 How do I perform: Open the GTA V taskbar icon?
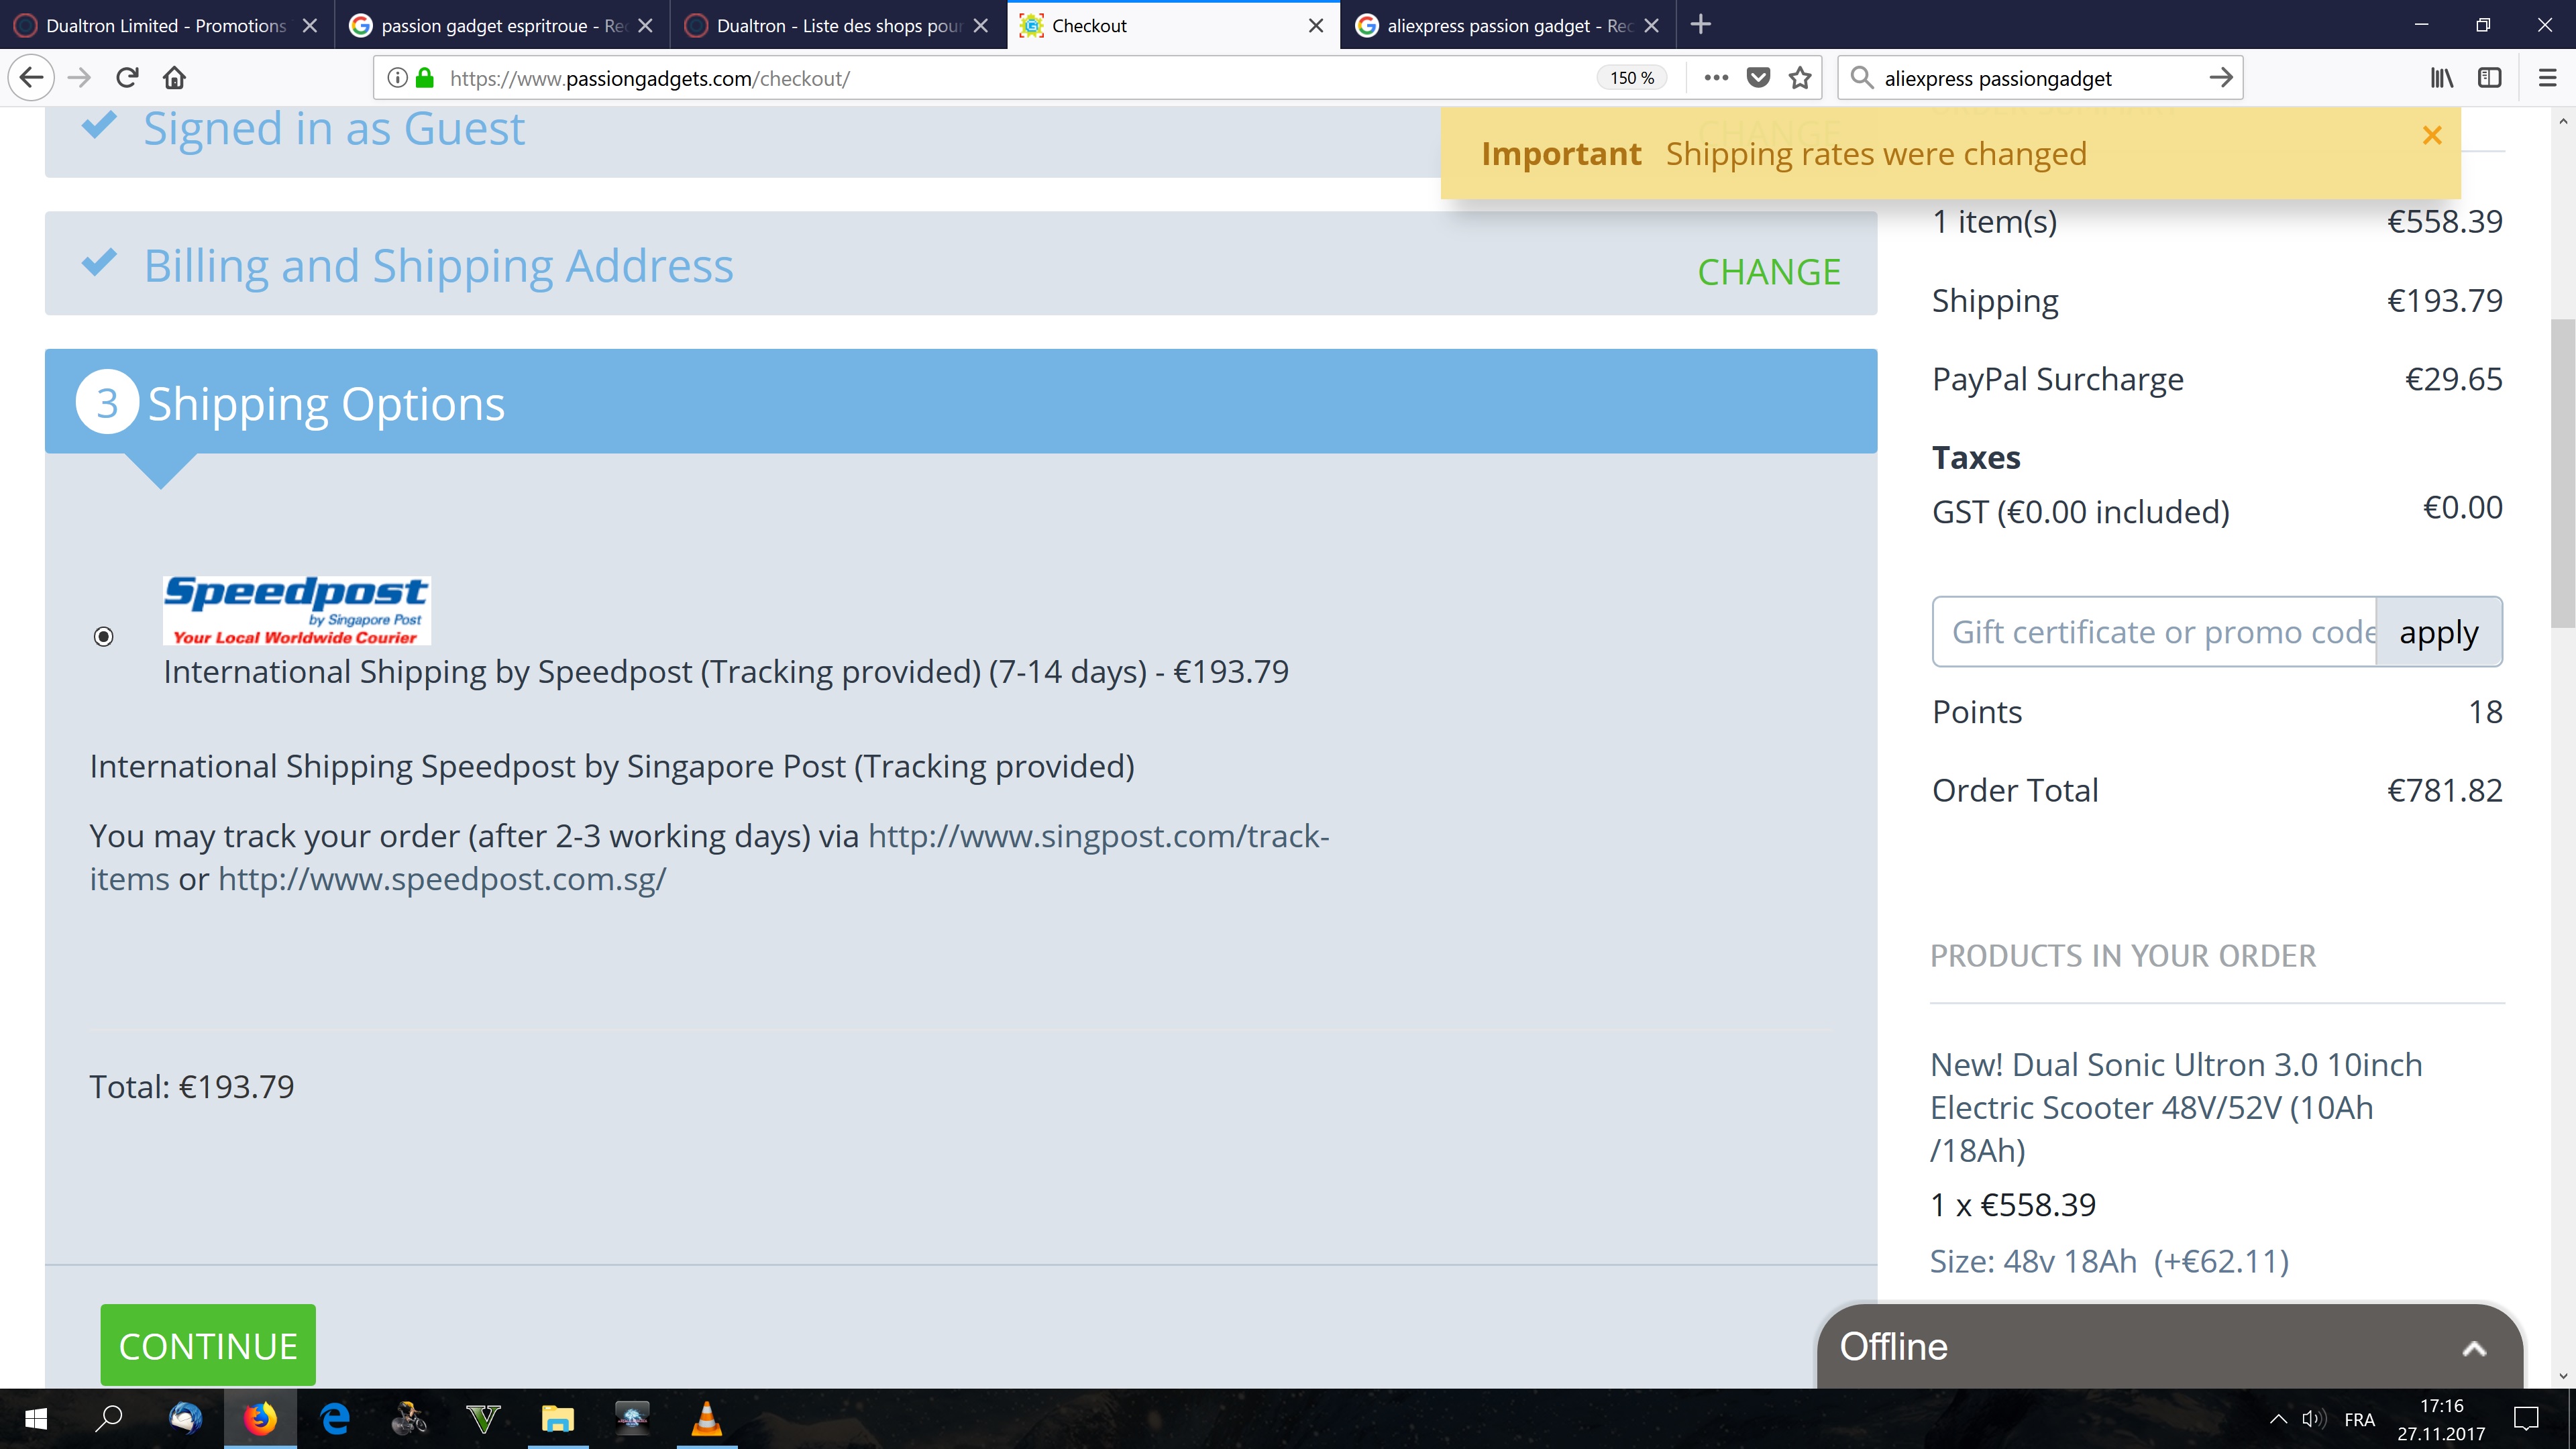tap(484, 1419)
